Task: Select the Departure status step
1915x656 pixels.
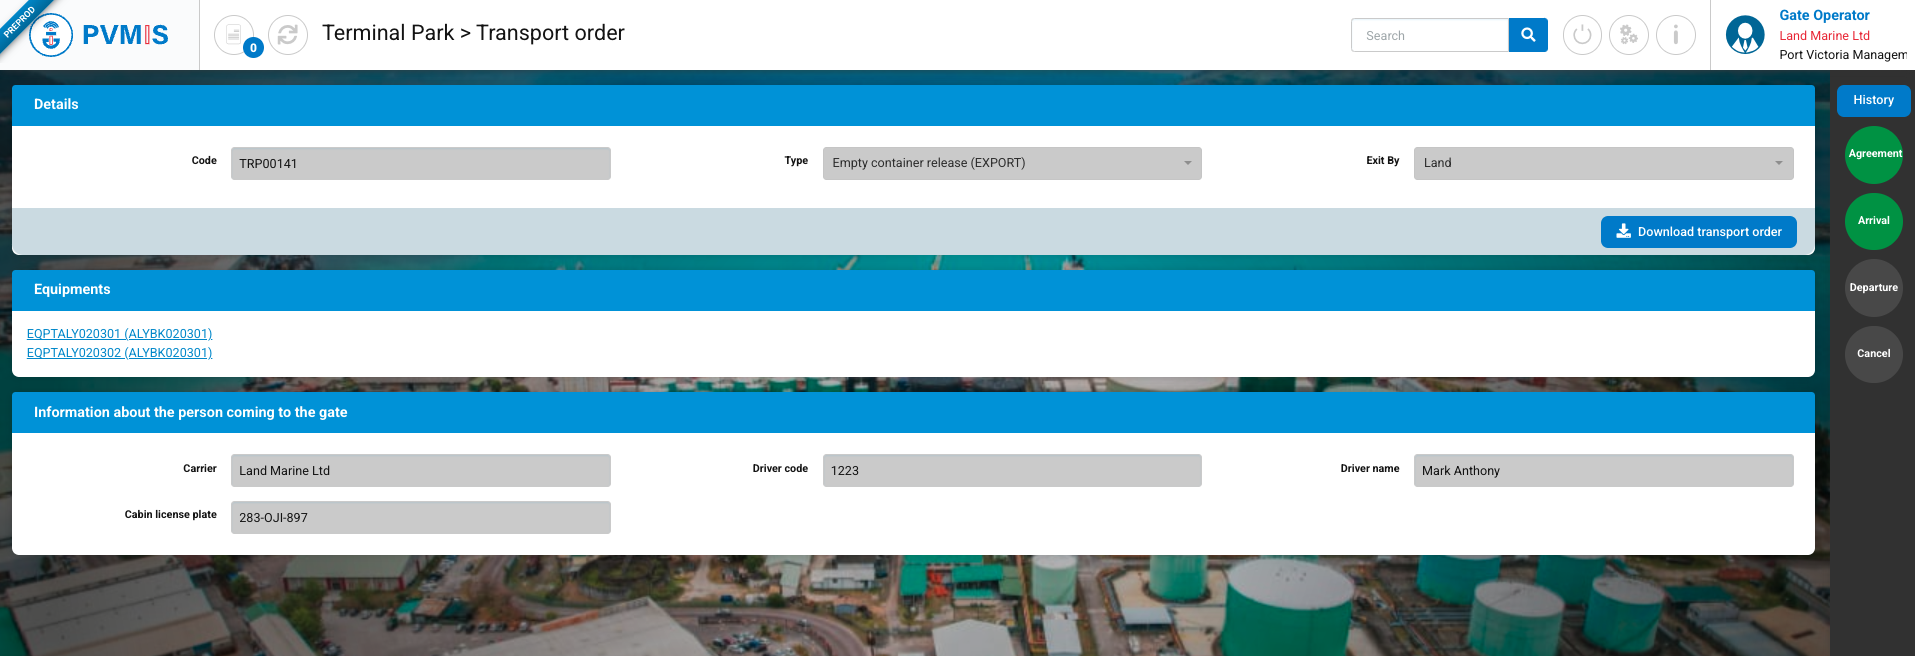Action: 1873,288
